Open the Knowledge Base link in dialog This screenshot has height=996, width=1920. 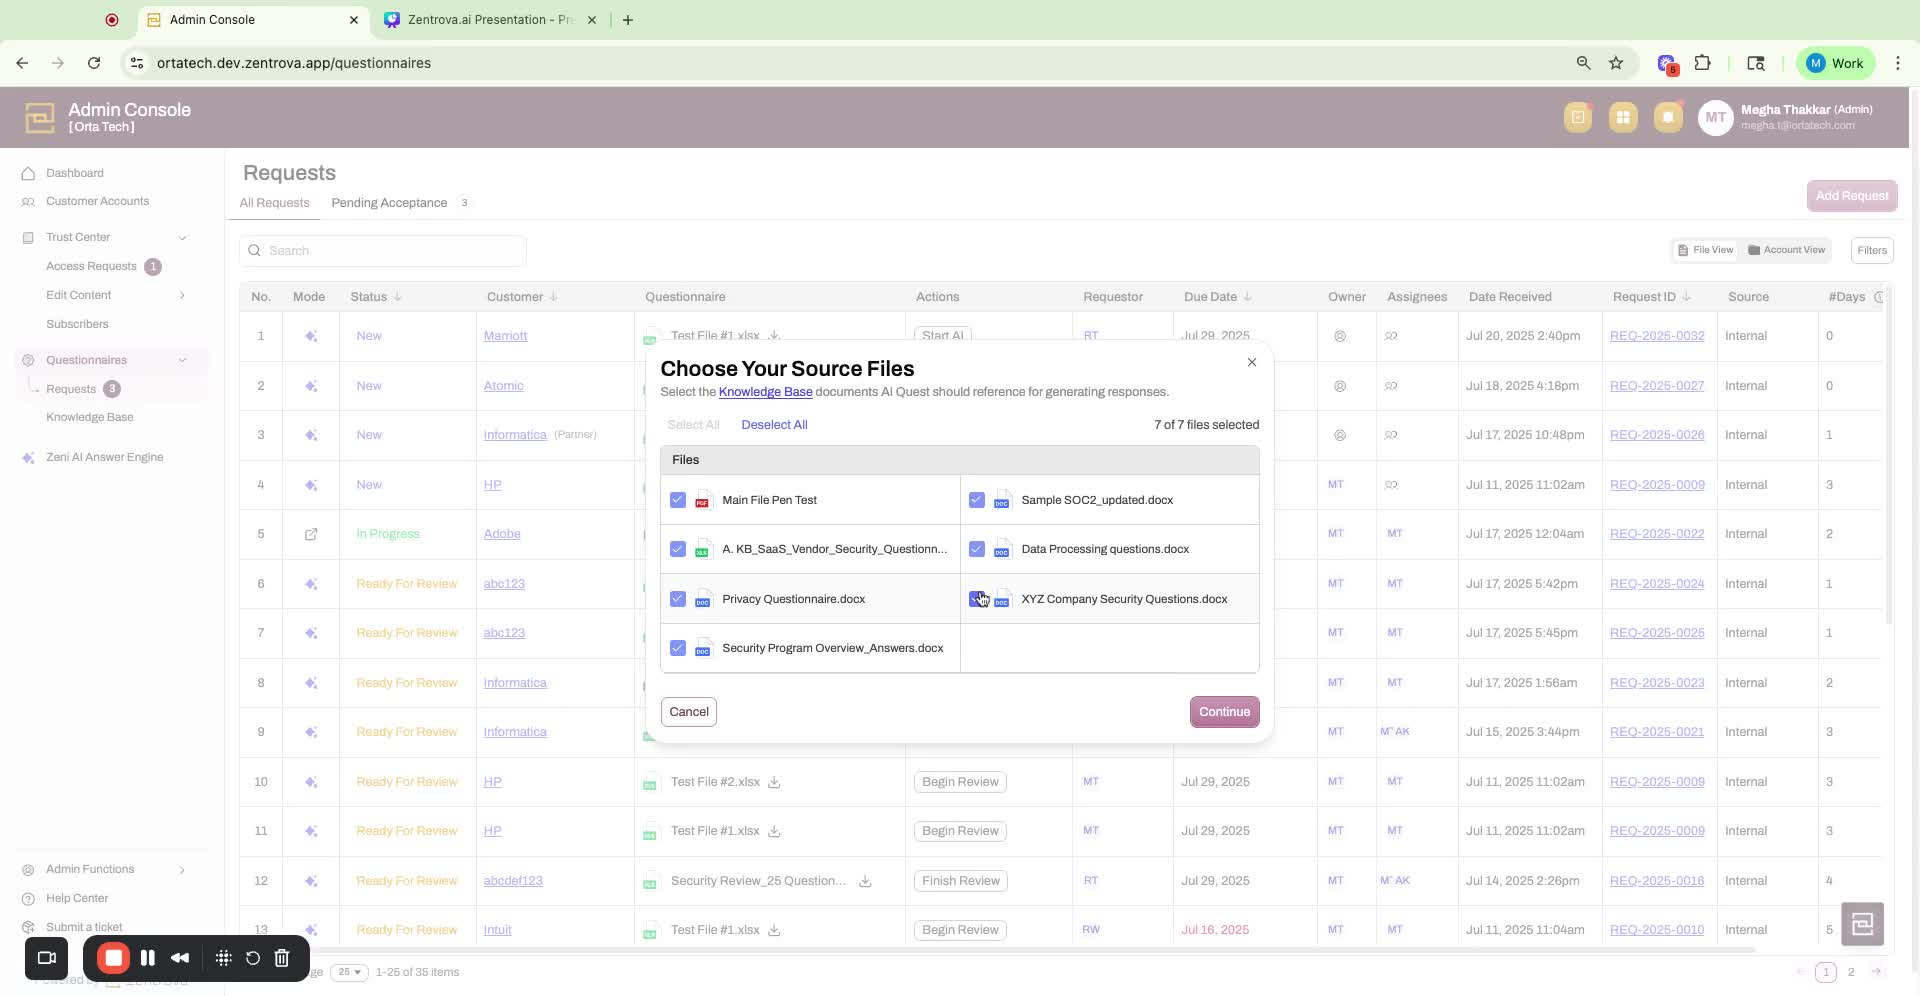pyautogui.click(x=765, y=392)
